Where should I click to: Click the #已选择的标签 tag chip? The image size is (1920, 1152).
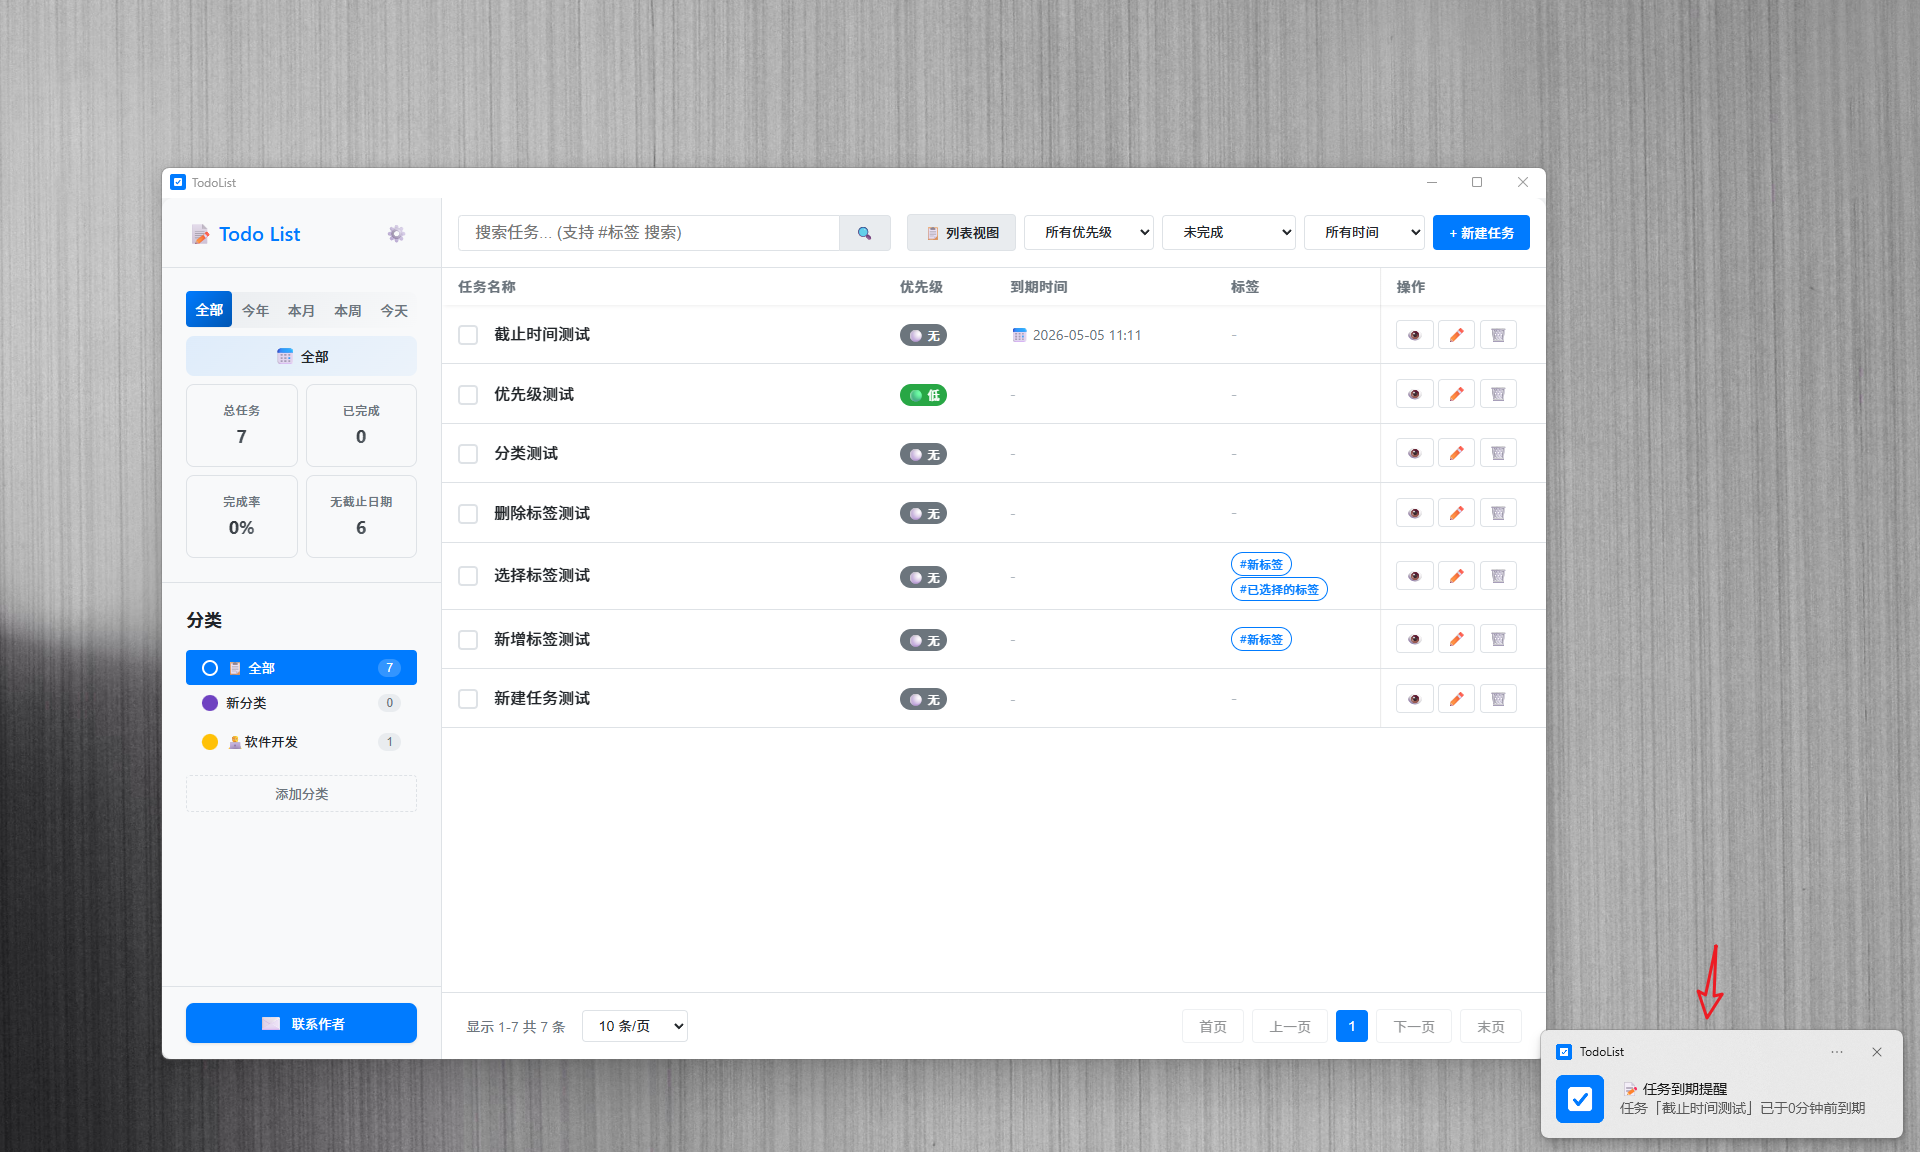1279,590
